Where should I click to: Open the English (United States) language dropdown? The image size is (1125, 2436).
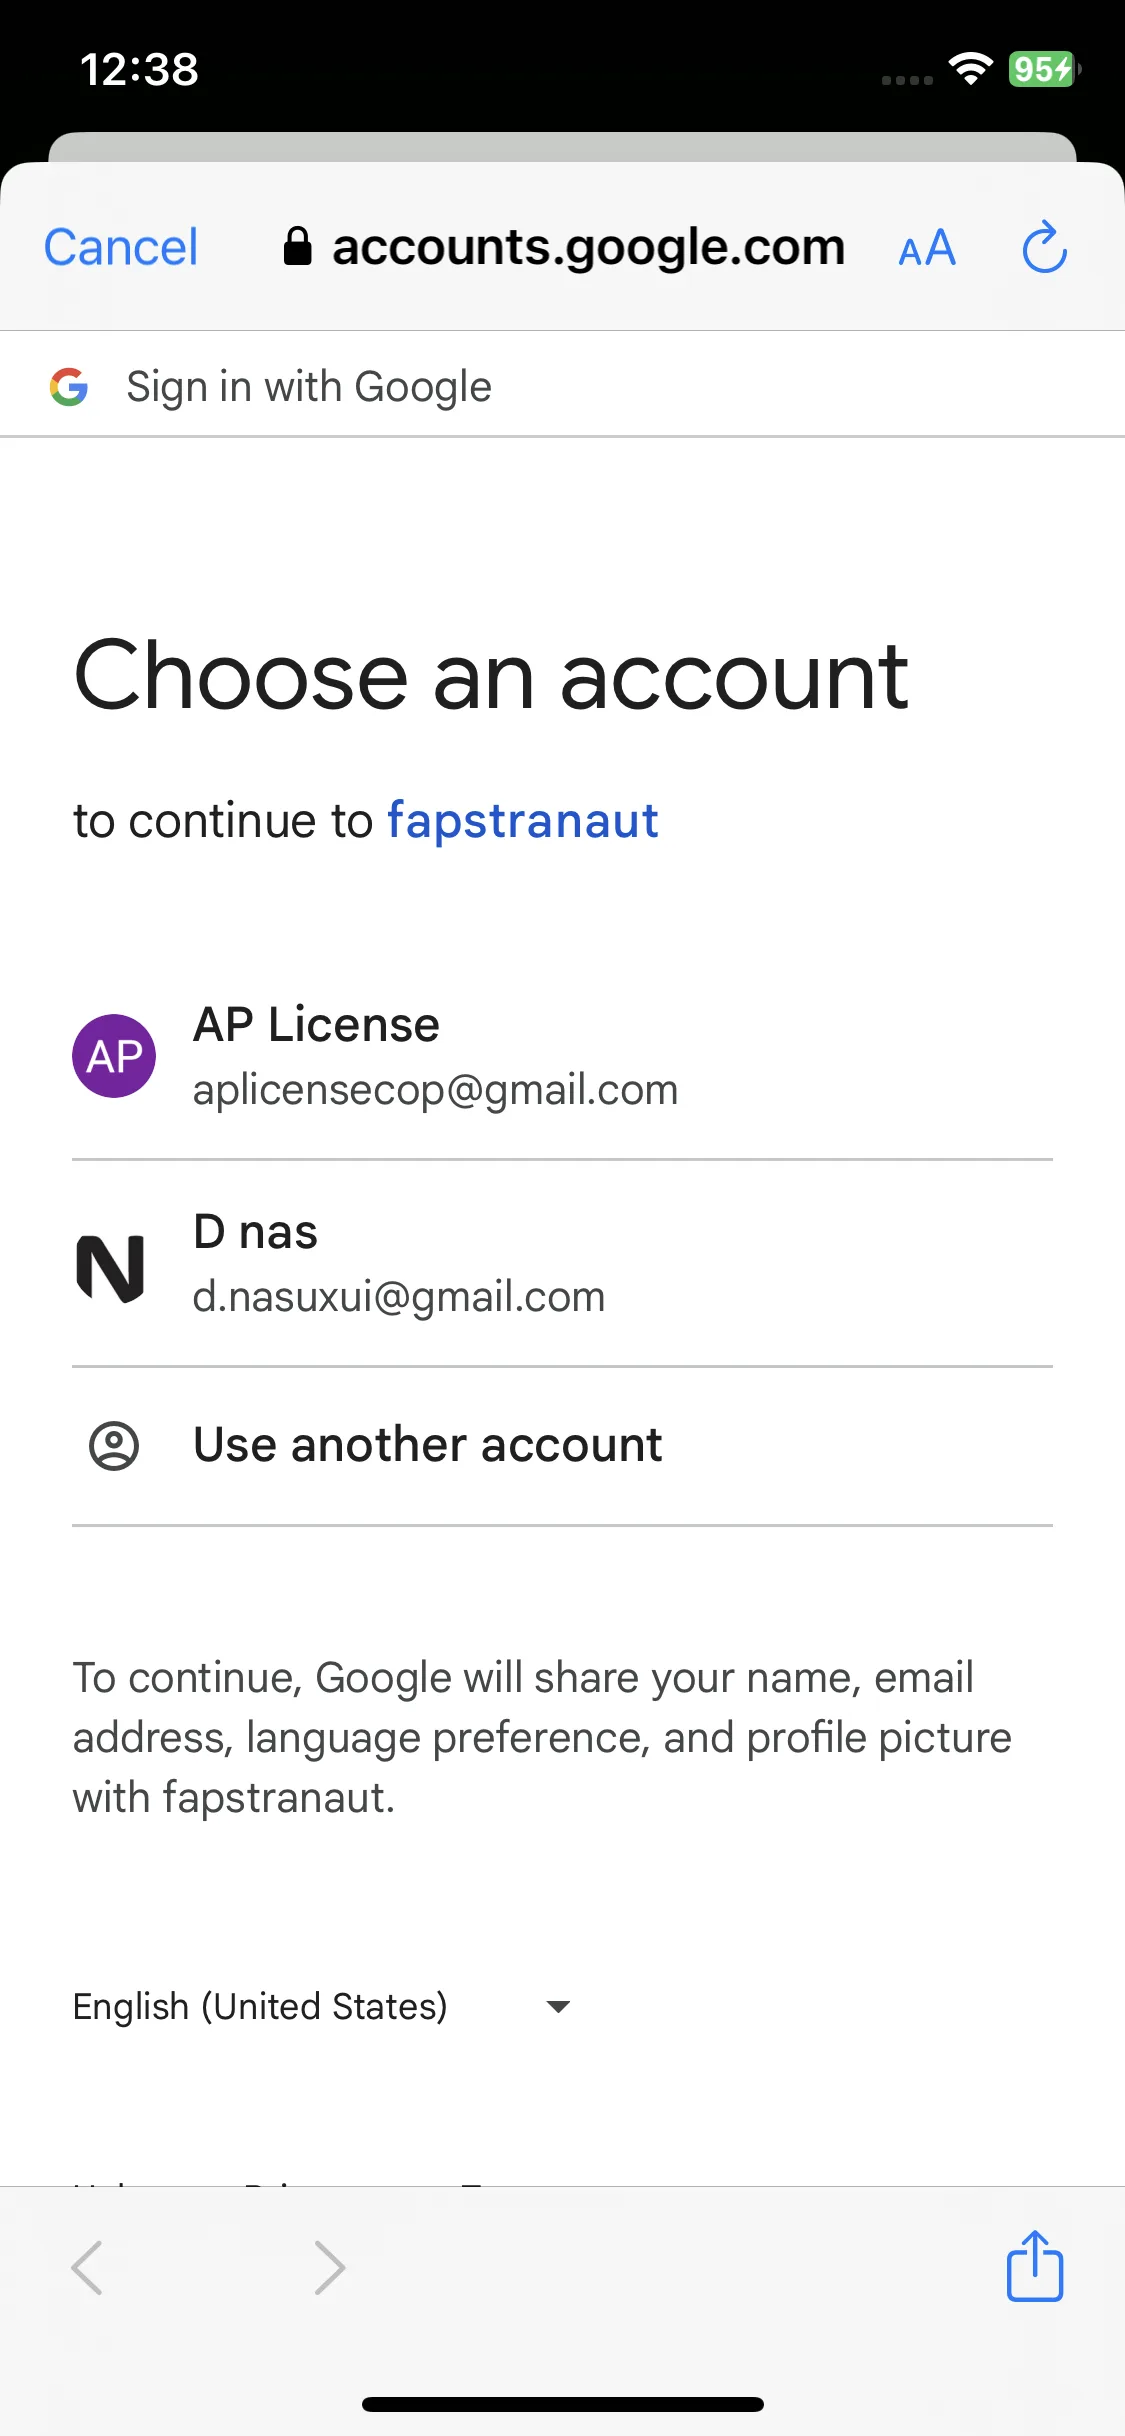tap(322, 2007)
